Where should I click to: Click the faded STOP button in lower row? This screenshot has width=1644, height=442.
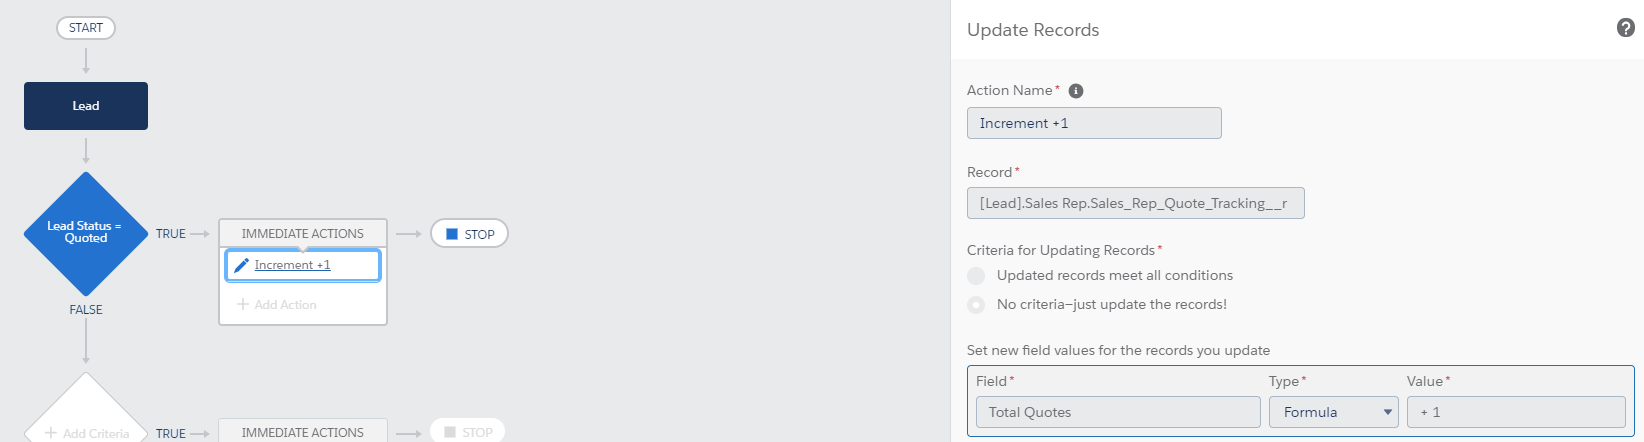point(467,432)
